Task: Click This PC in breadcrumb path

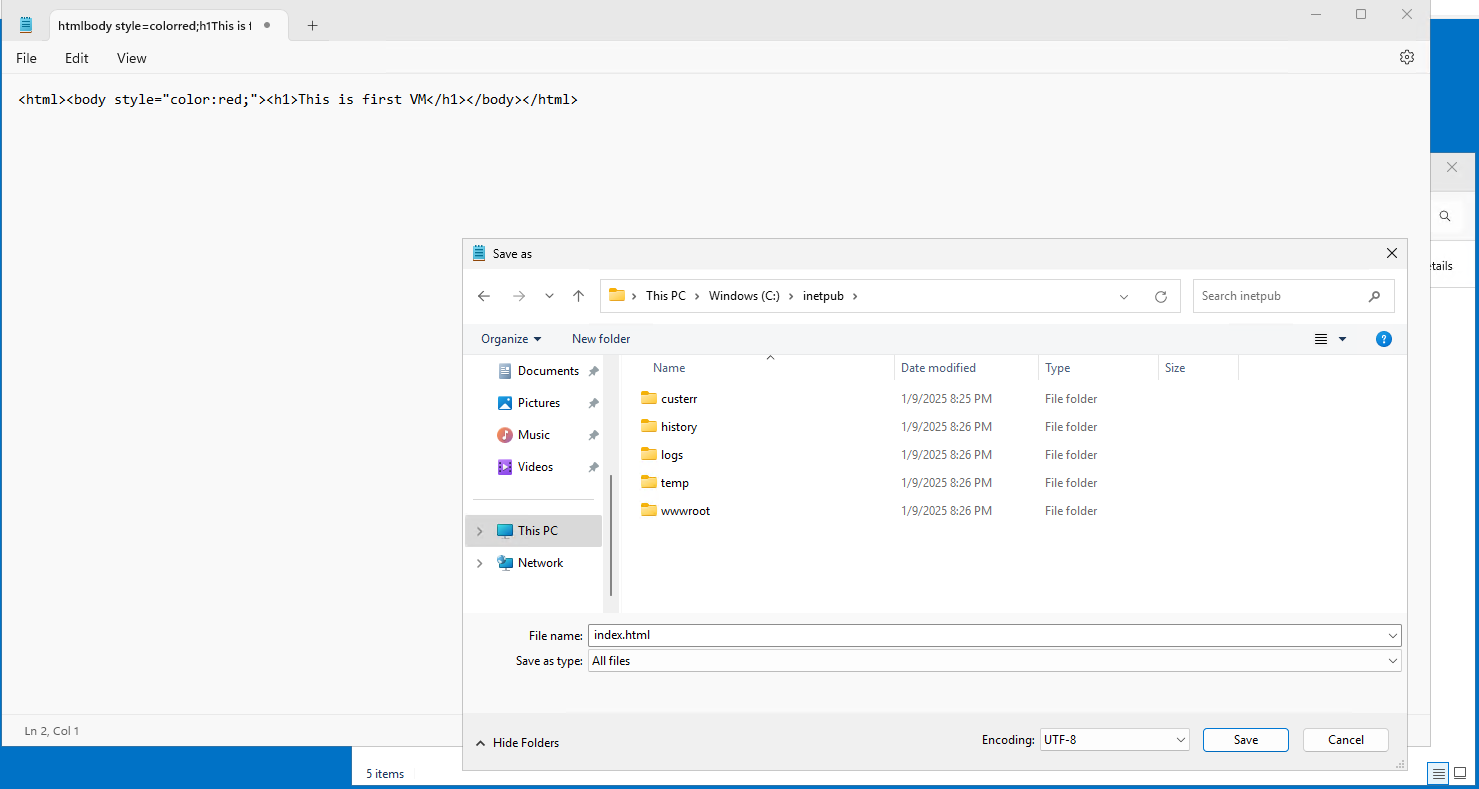Action: [x=666, y=296]
